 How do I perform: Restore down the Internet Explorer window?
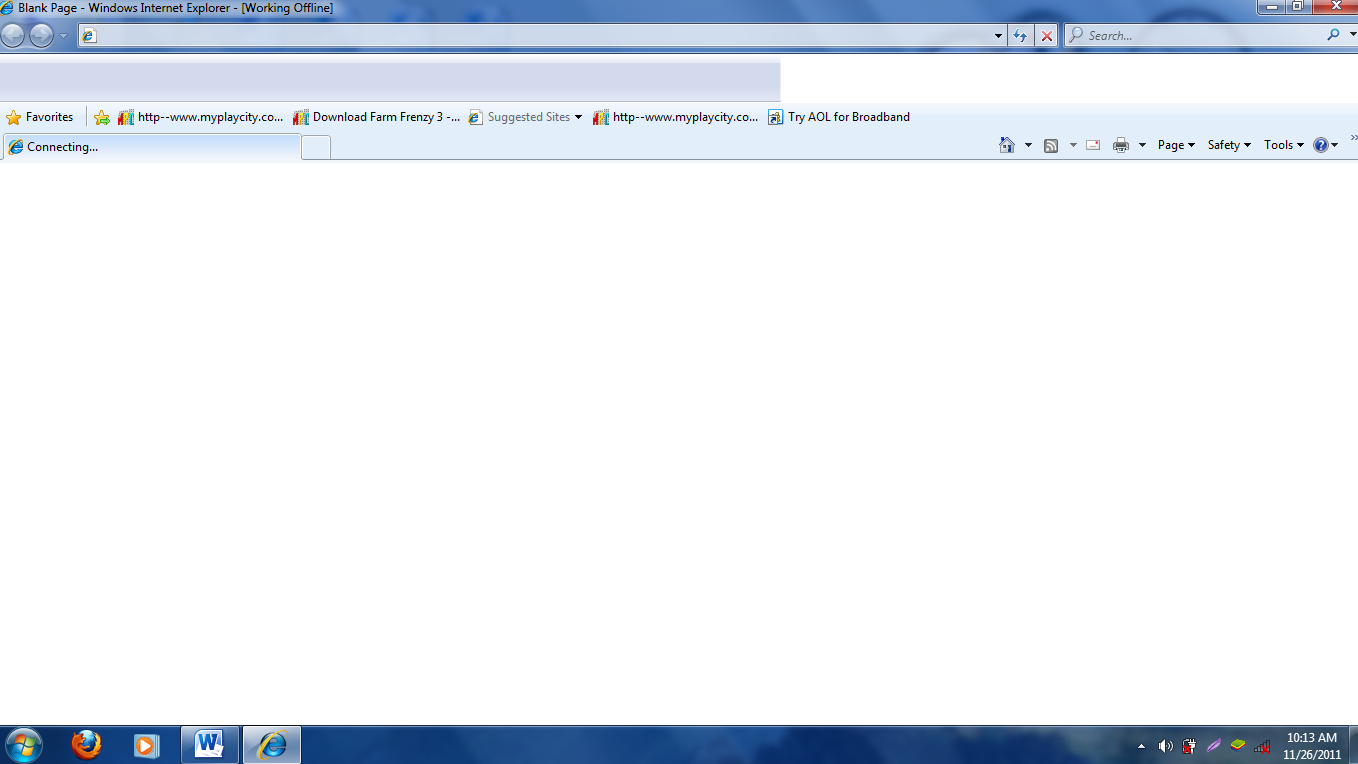[x=1297, y=7]
